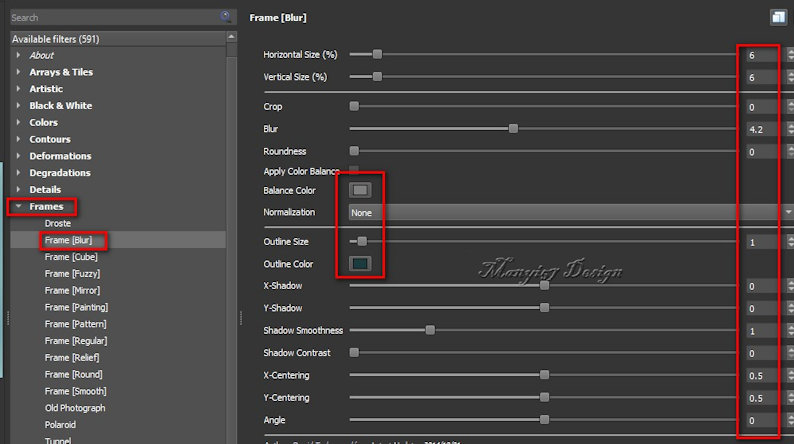
Task: Click the Blur slider handle
Action: point(513,128)
